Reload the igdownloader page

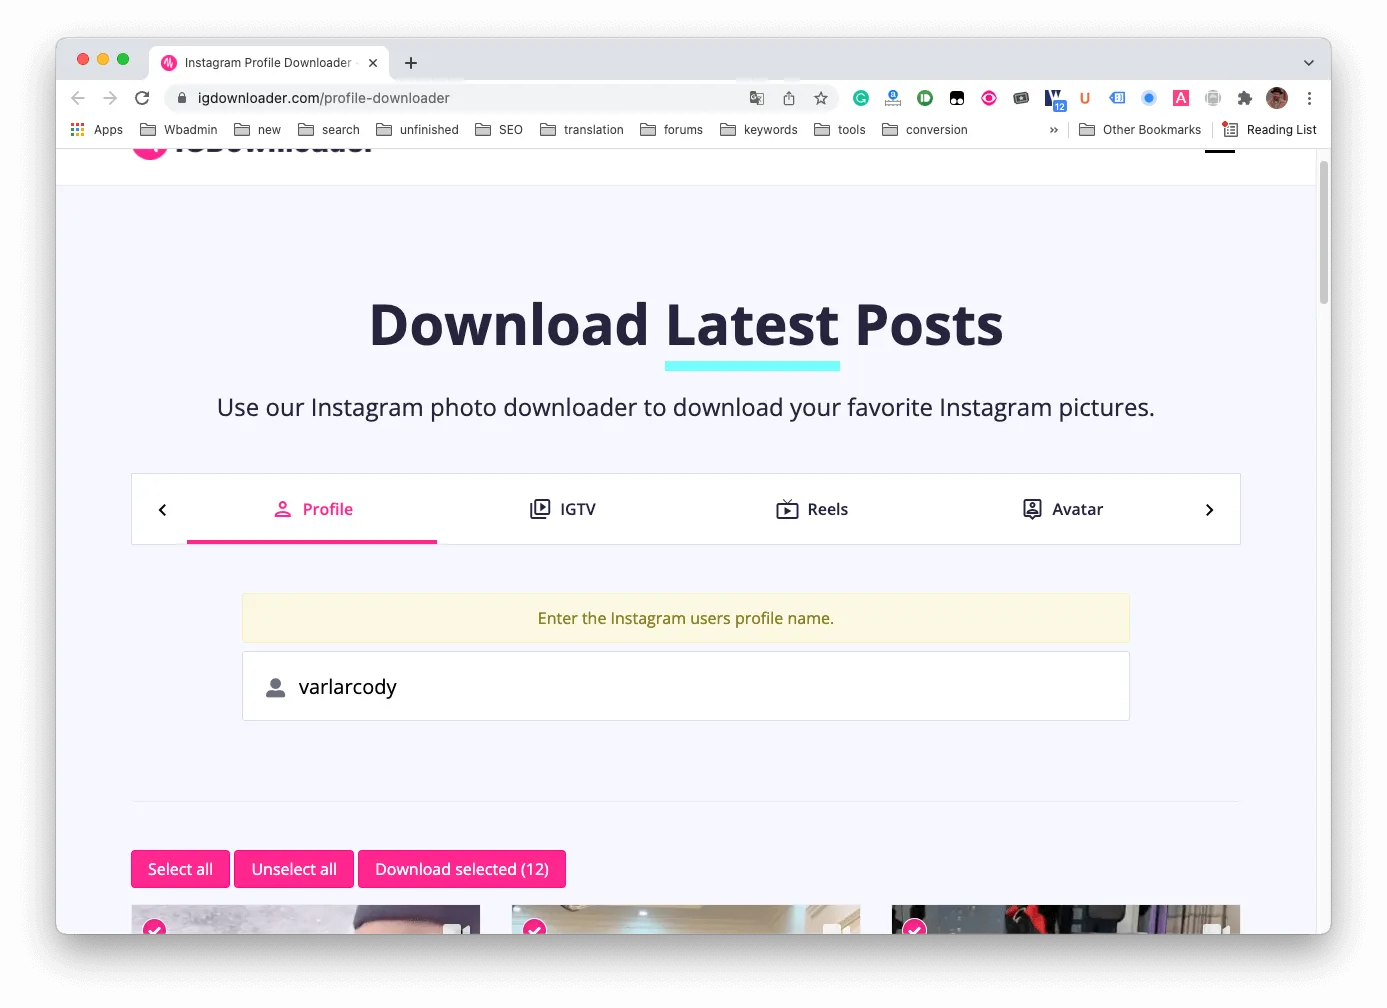tap(142, 98)
